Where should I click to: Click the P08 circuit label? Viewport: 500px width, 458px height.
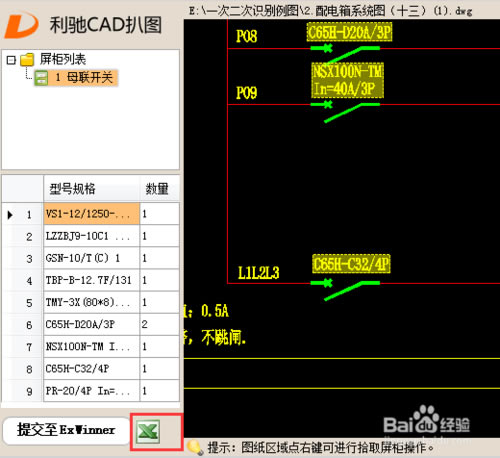click(247, 36)
